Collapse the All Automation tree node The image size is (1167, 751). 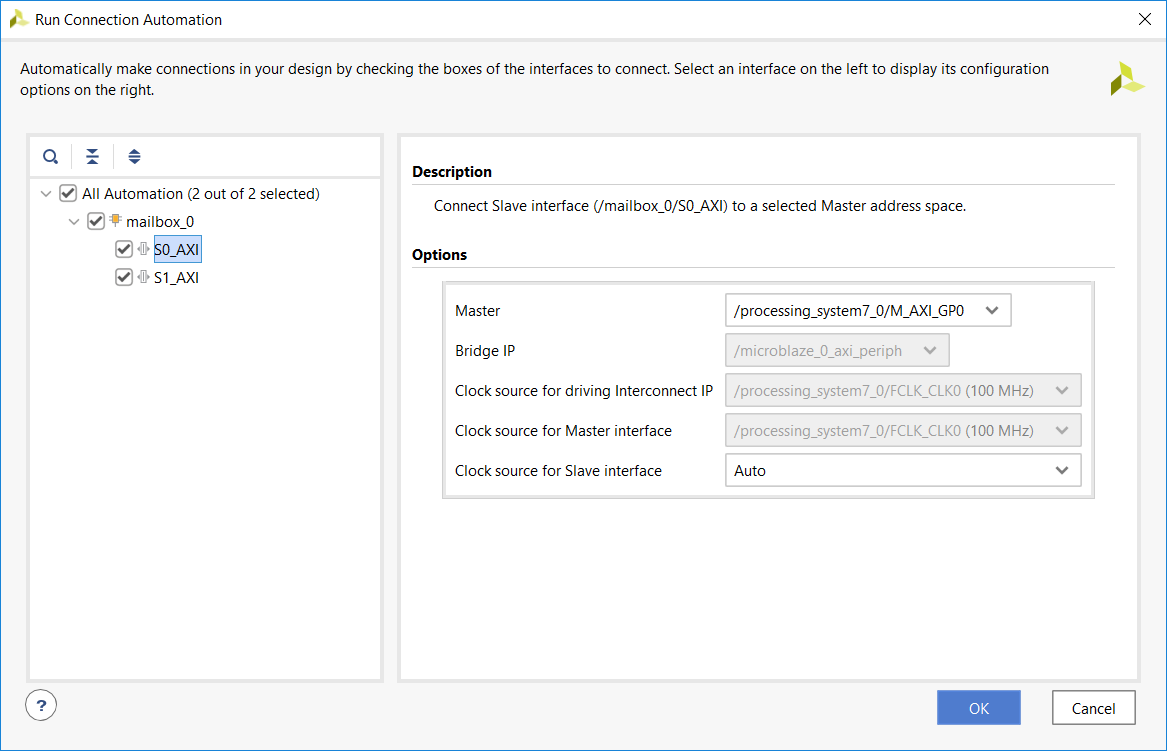[46, 194]
